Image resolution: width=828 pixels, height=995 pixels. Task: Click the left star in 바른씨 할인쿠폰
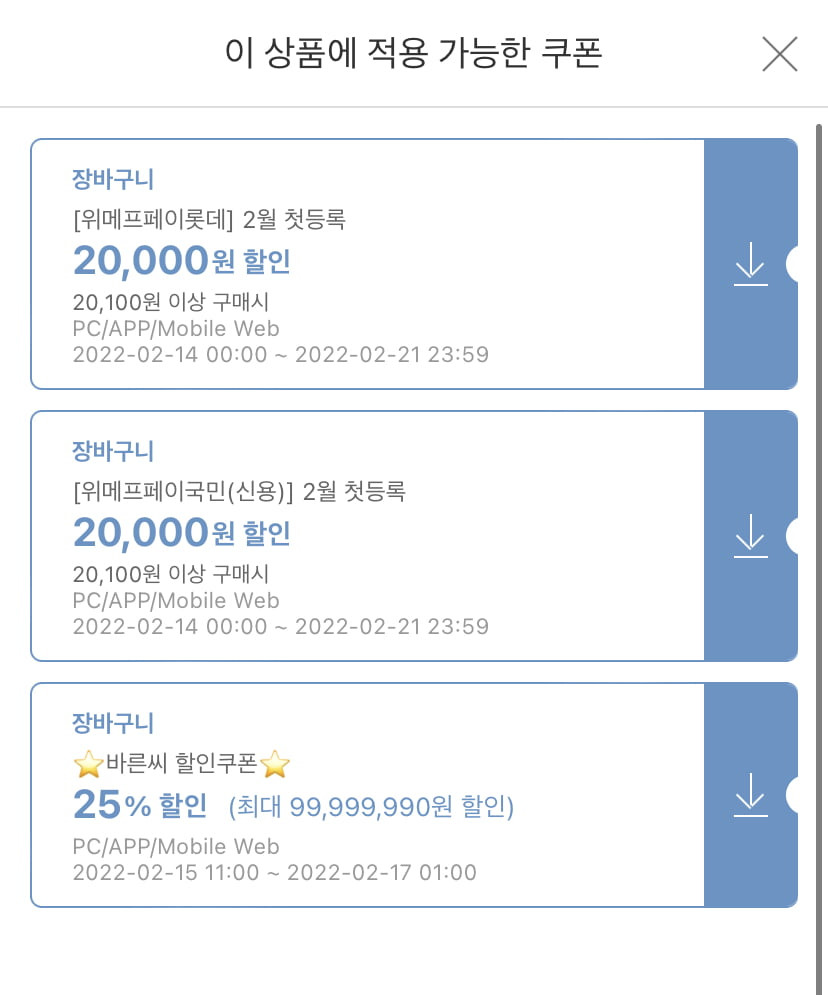tap(88, 763)
